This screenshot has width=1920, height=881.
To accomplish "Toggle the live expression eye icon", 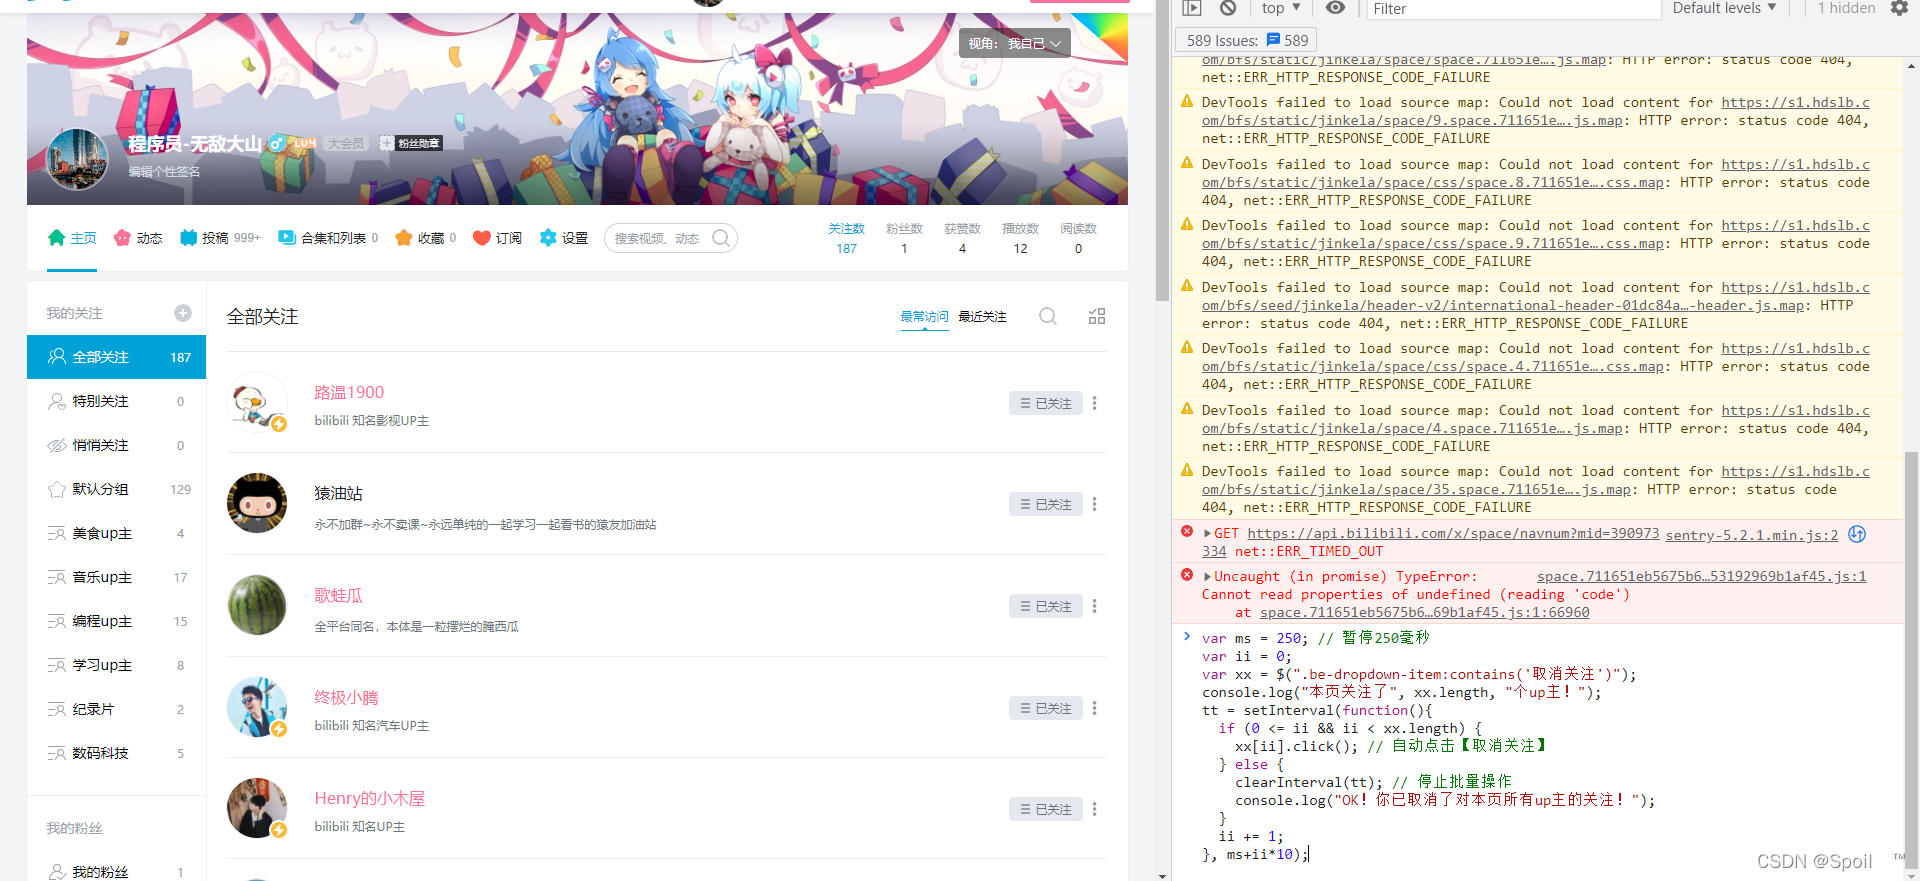I will pyautogui.click(x=1335, y=8).
